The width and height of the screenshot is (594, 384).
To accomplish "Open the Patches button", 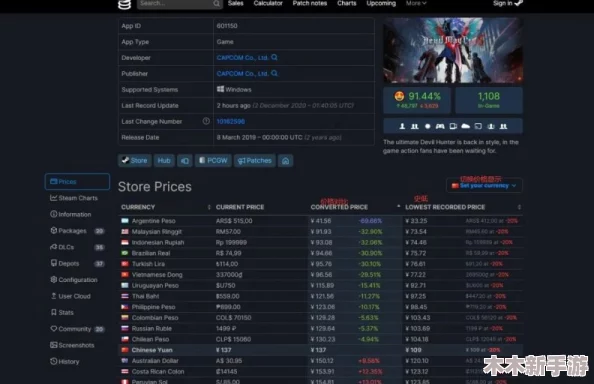I will (x=255, y=161).
